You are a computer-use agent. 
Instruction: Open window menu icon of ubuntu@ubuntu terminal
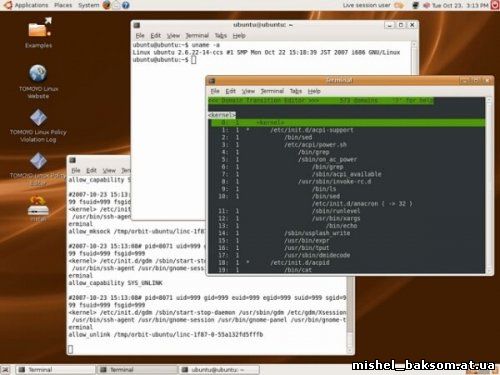[x=137, y=25]
